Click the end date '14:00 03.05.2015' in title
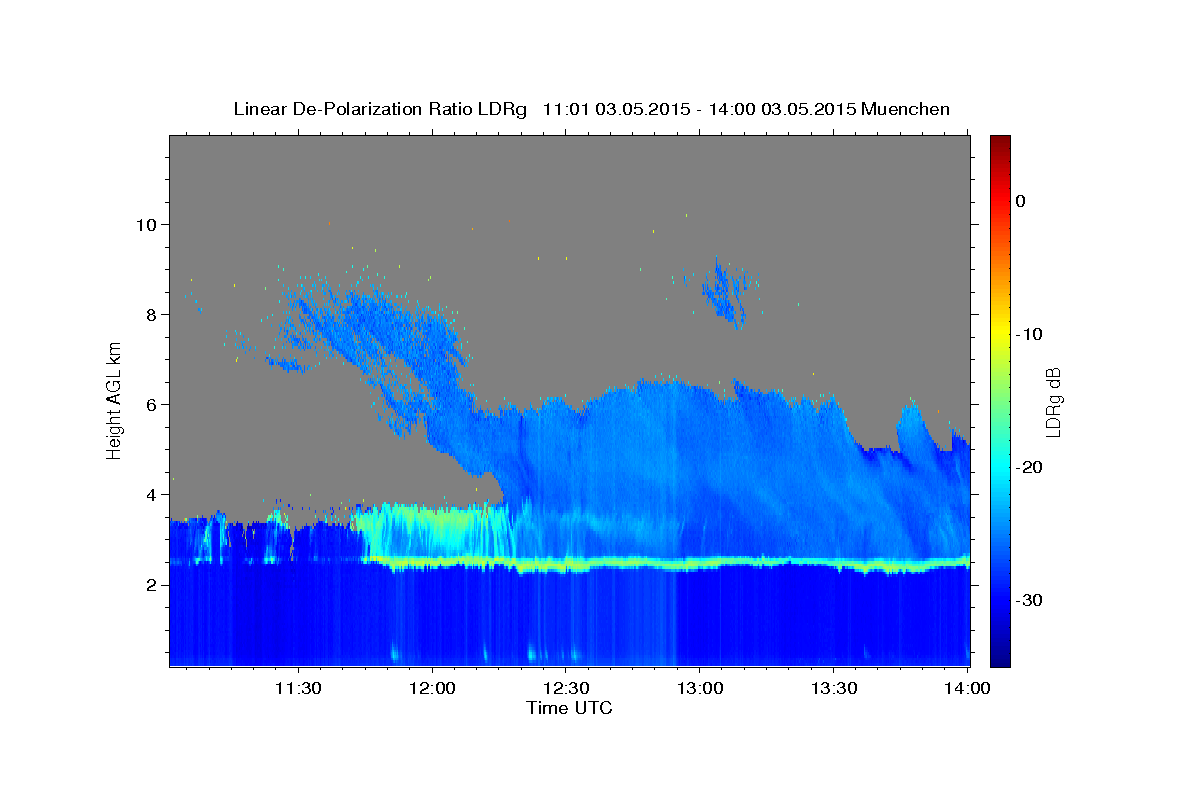This screenshot has width=1200, height=800. coord(781,109)
